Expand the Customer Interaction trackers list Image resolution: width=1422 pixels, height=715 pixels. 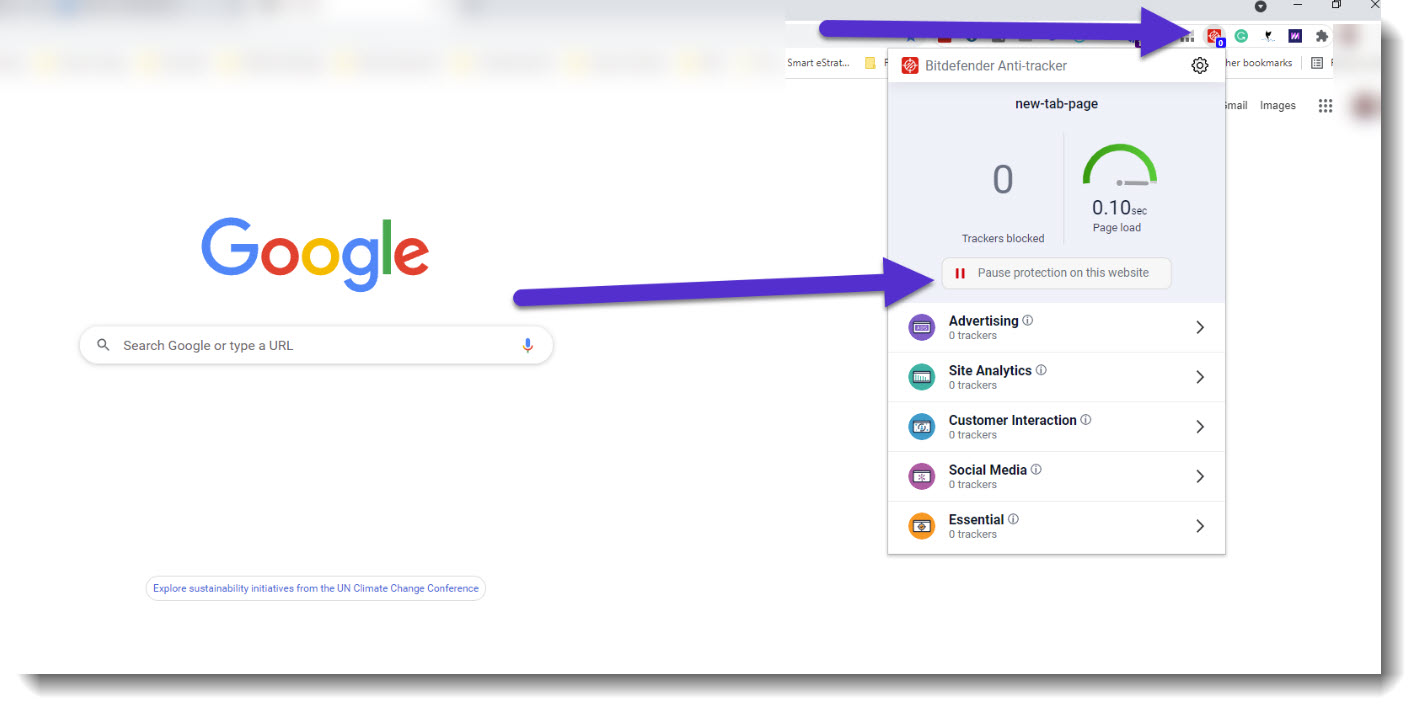(1200, 427)
